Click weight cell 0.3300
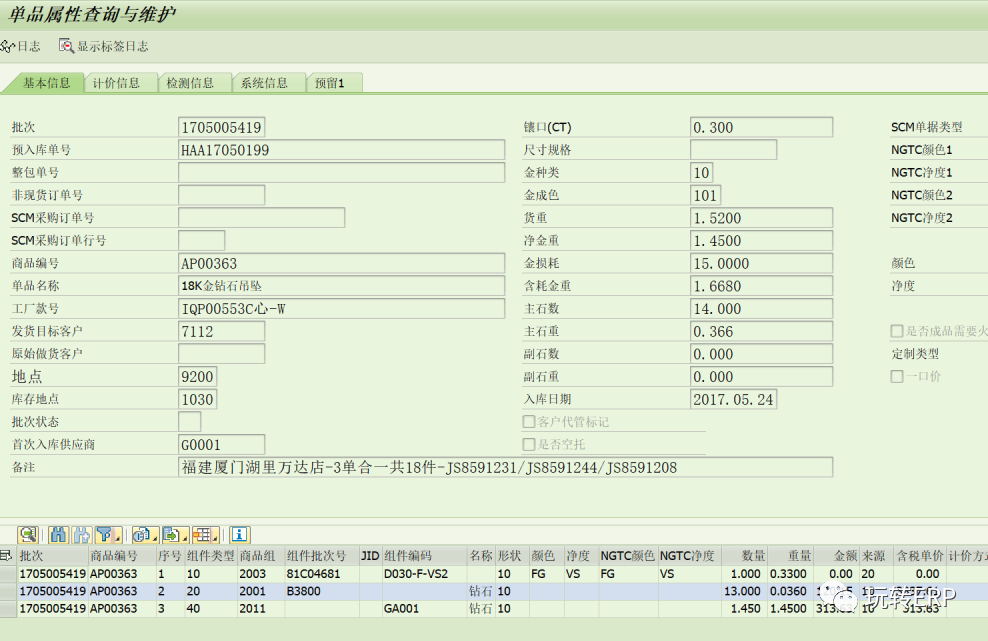The image size is (988, 641). point(790,574)
